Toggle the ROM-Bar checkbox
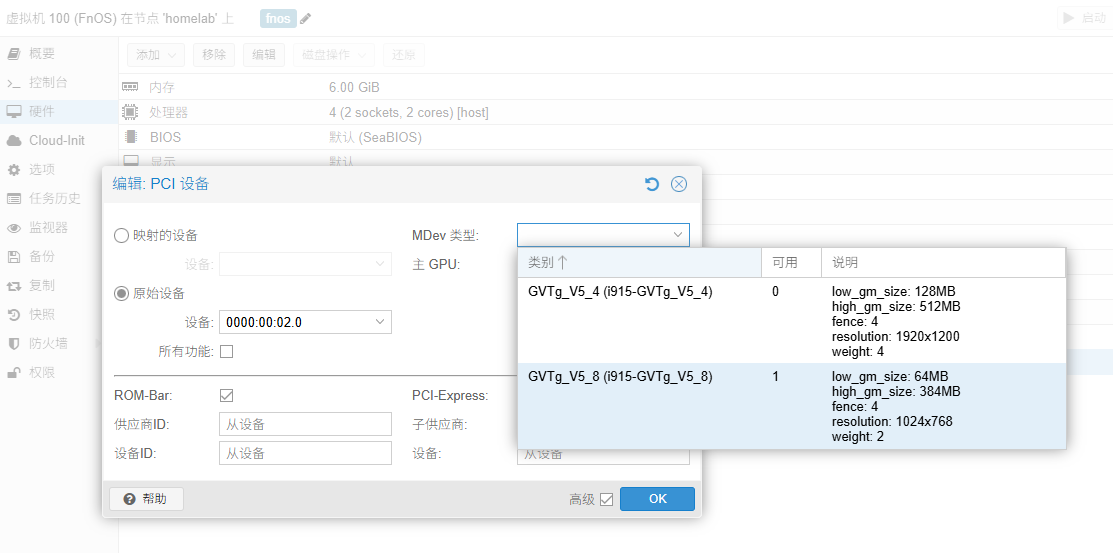Screen dimensions: 1113x553 [x=226, y=395]
